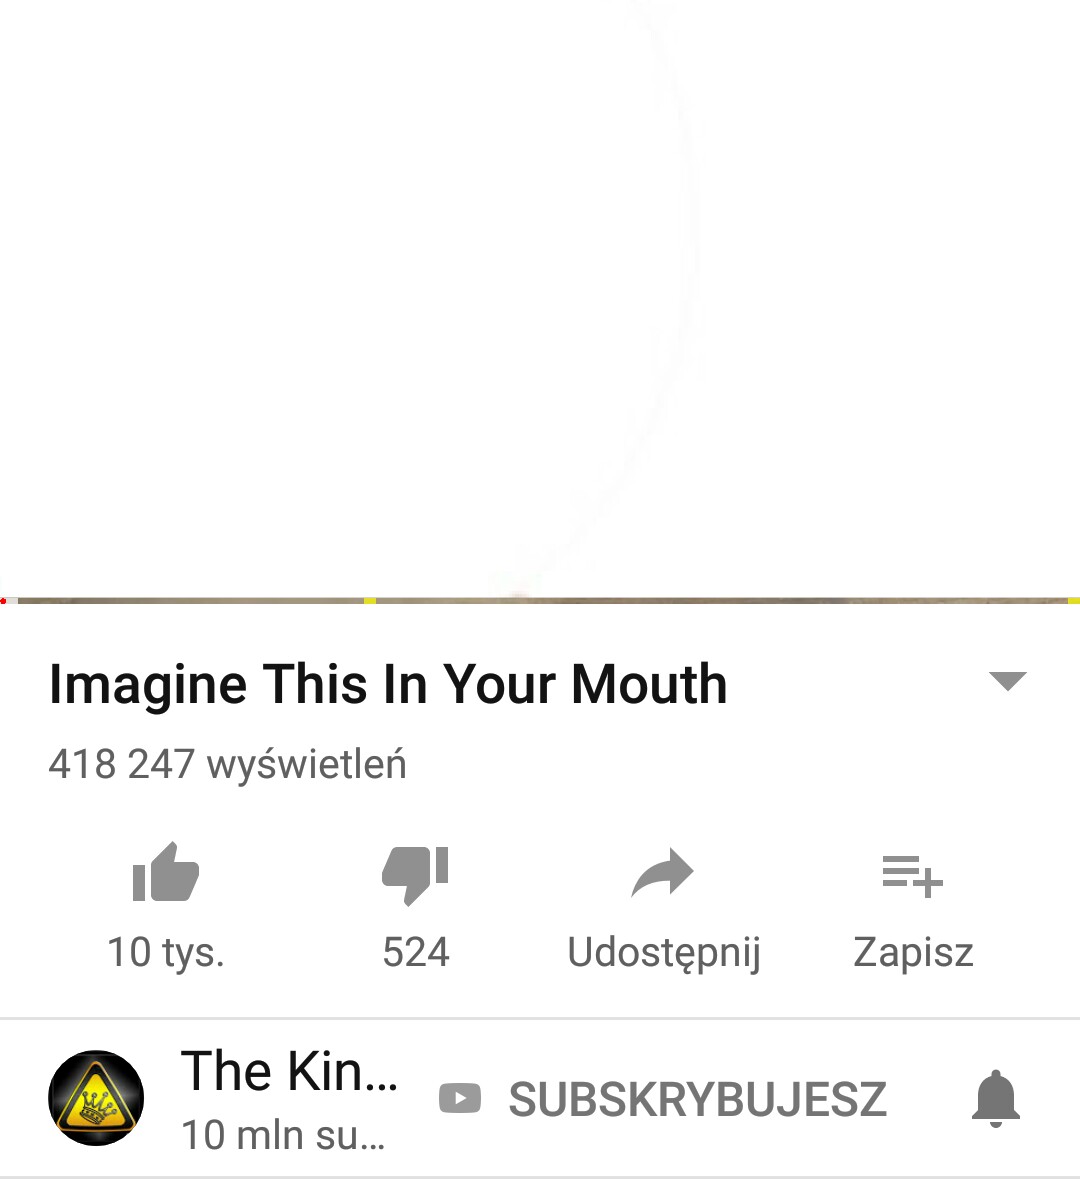Tap the thumbs up like icon

tap(165, 871)
